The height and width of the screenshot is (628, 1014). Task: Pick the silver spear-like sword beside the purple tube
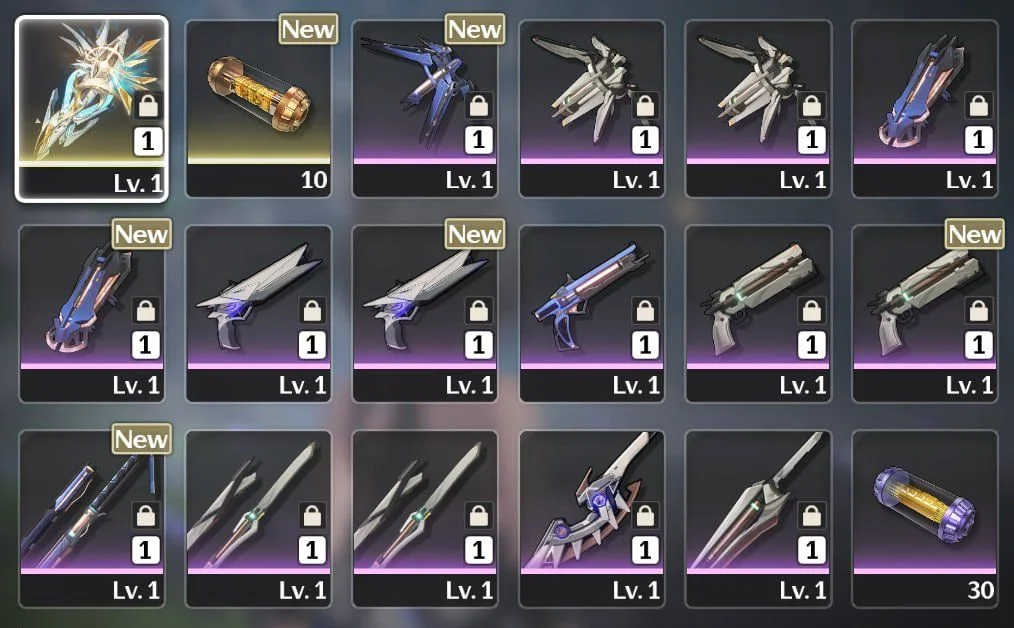[758, 519]
